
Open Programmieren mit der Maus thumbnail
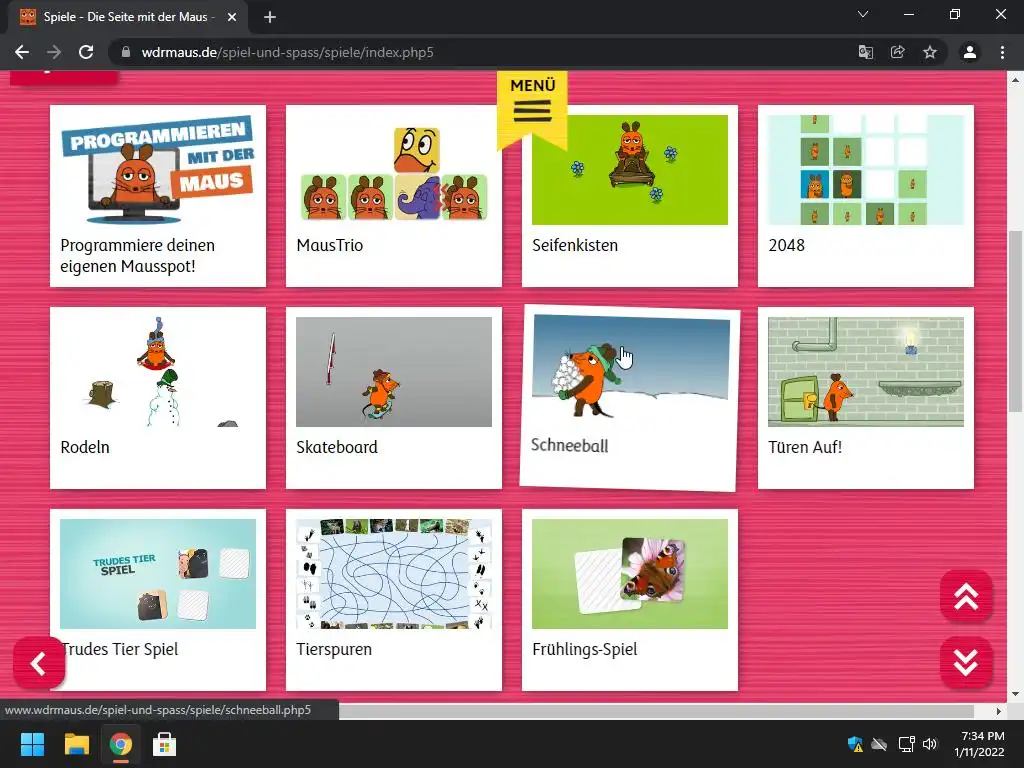158,170
